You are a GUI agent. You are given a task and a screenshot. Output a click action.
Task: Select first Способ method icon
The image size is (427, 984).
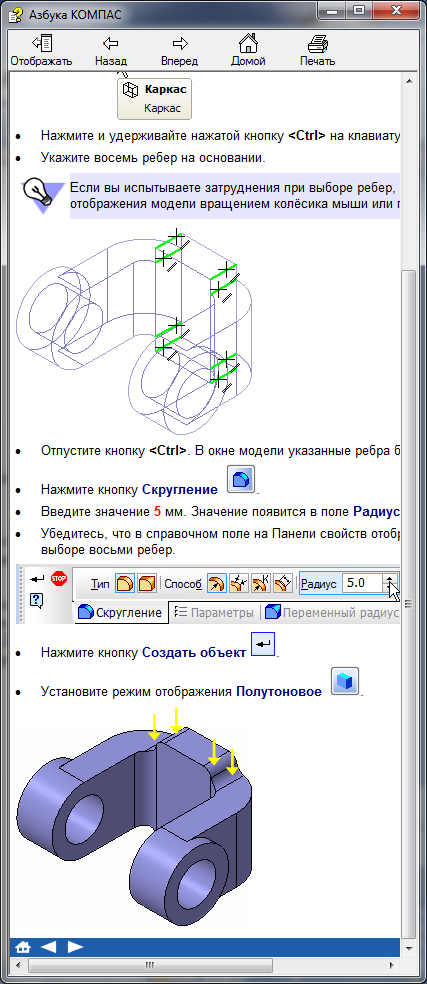pos(217,584)
